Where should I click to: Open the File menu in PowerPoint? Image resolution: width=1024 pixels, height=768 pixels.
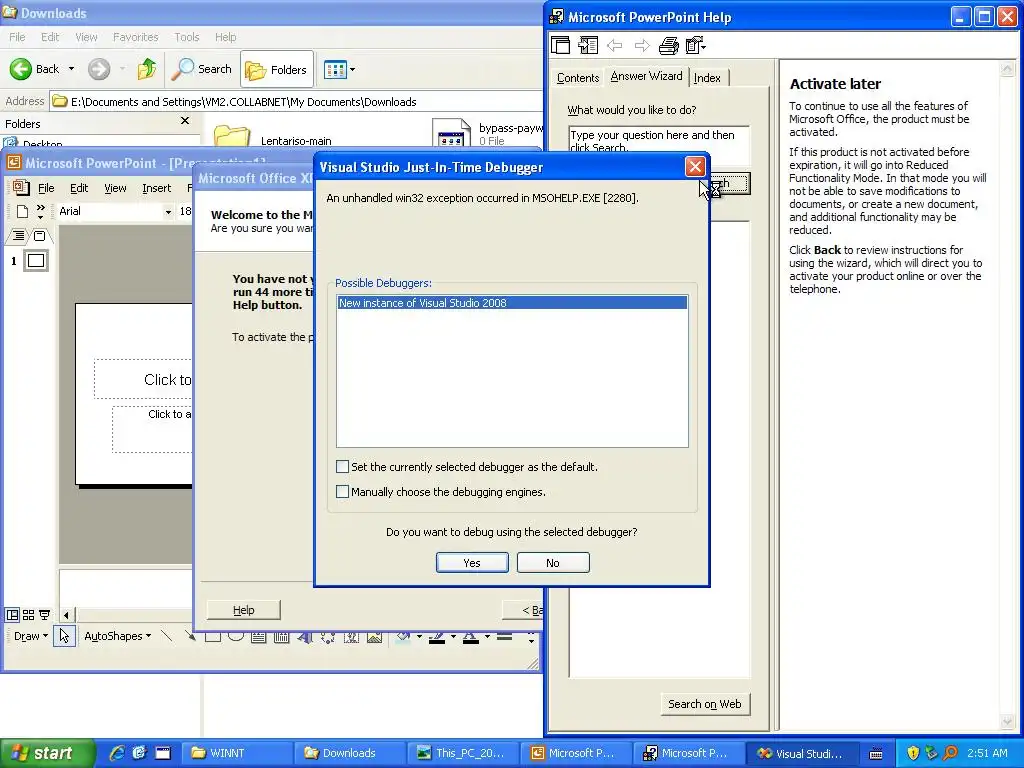(46, 188)
